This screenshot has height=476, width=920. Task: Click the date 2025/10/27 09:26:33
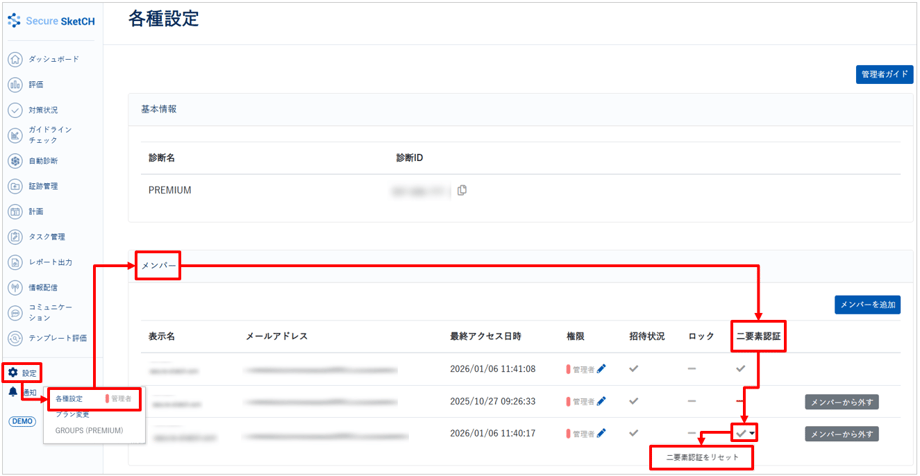coord(493,401)
